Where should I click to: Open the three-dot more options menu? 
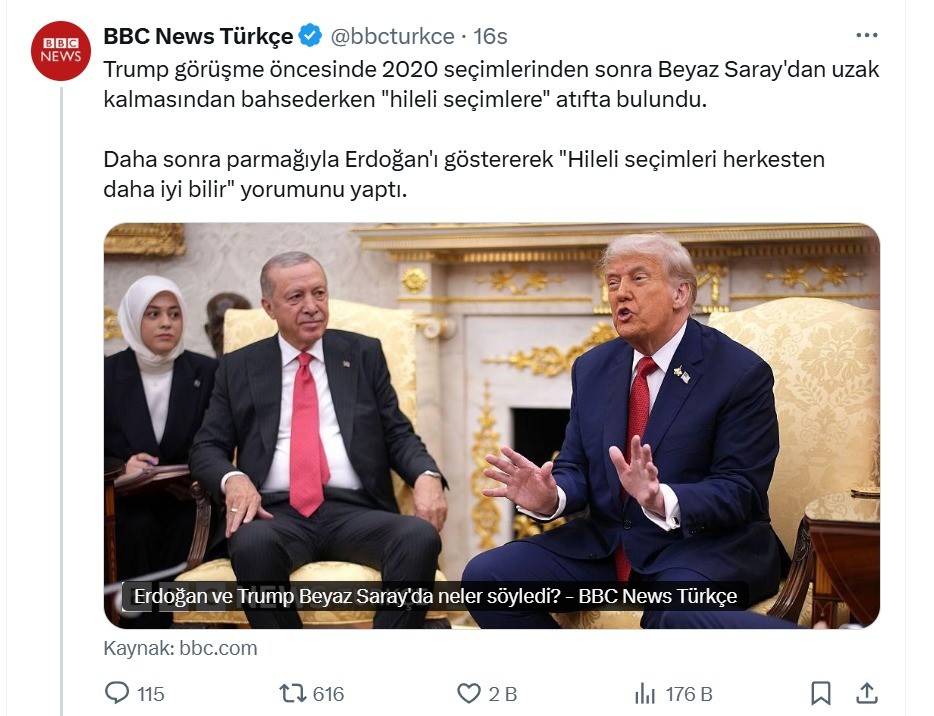click(867, 35)
